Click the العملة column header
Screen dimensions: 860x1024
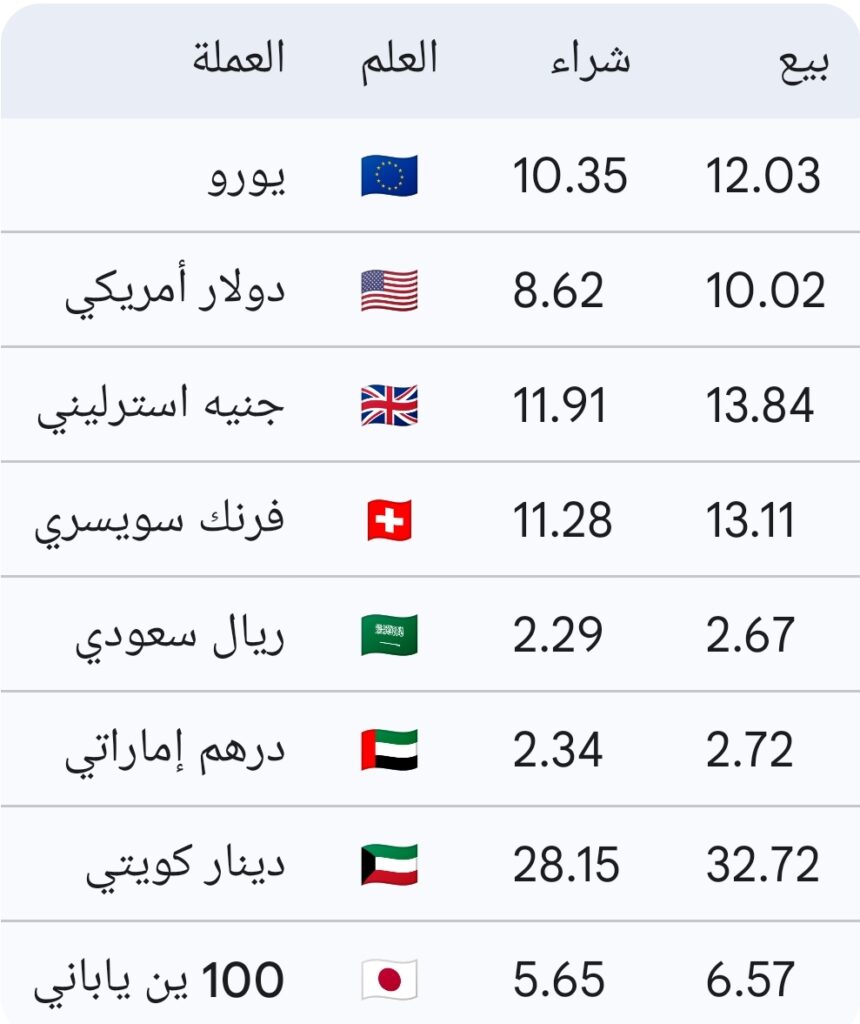tap(240, 58)
